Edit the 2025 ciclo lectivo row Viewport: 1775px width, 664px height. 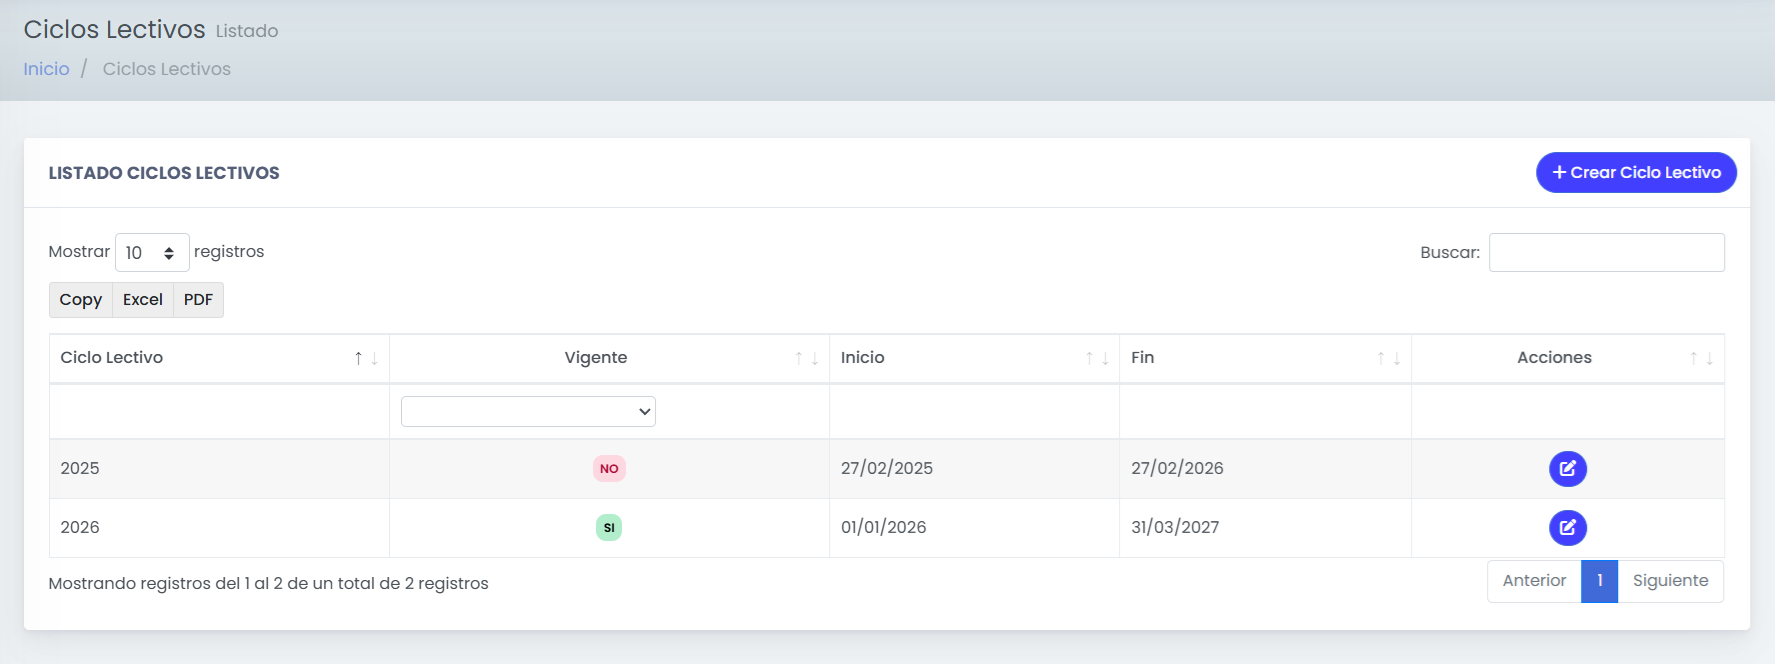tap(1567, 469)
